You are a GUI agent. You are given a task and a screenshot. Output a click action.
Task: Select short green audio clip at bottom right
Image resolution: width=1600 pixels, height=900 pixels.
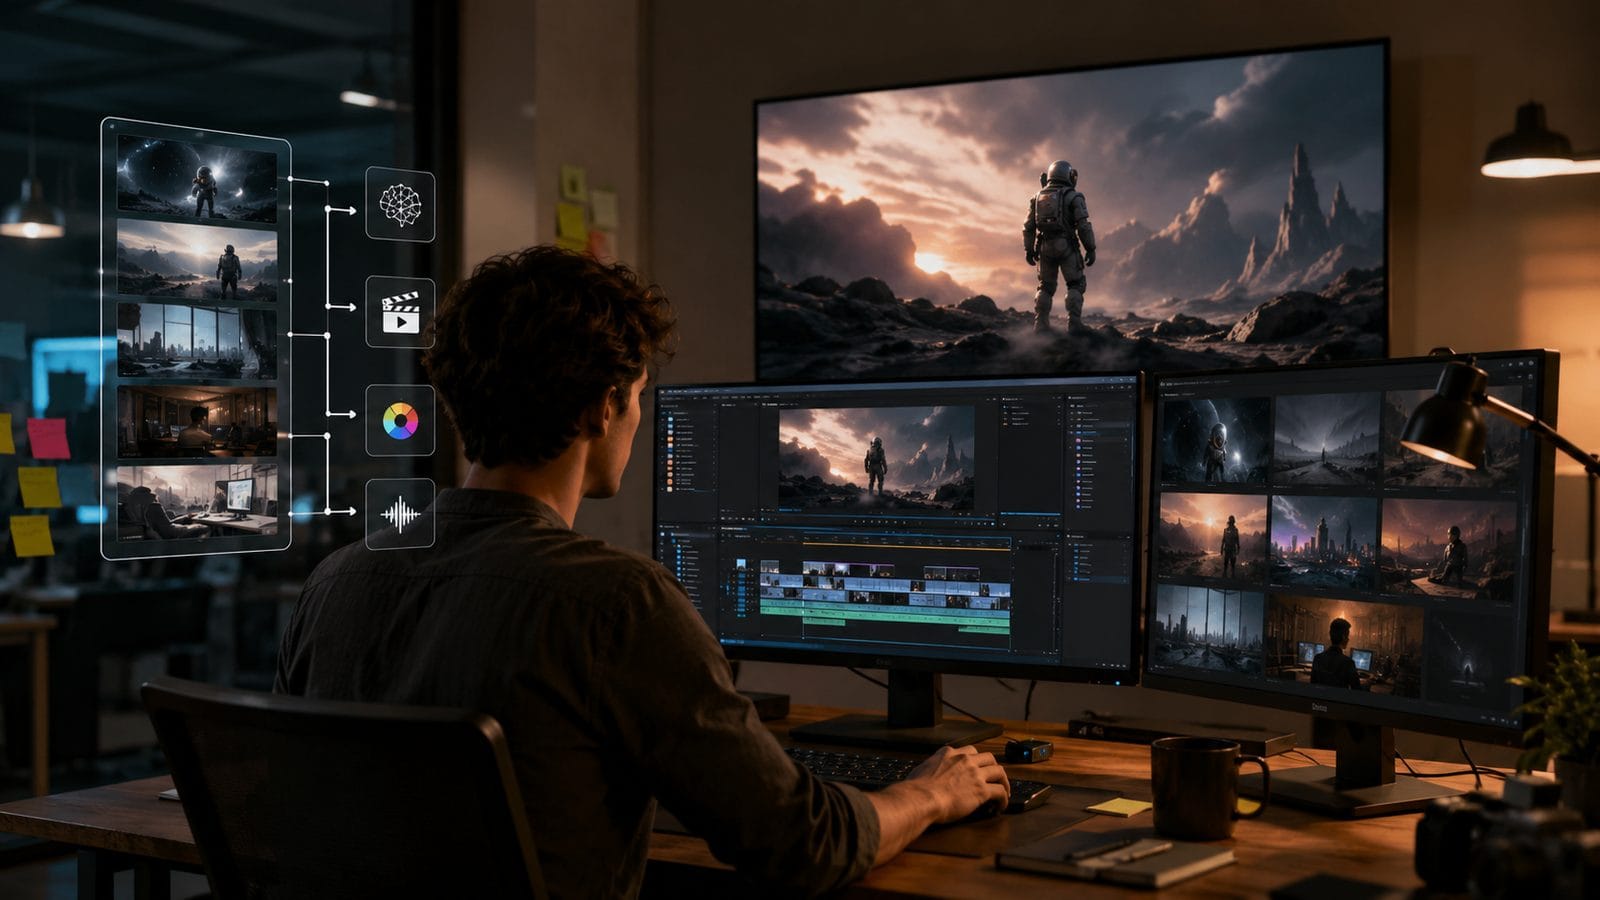[984, 630]
